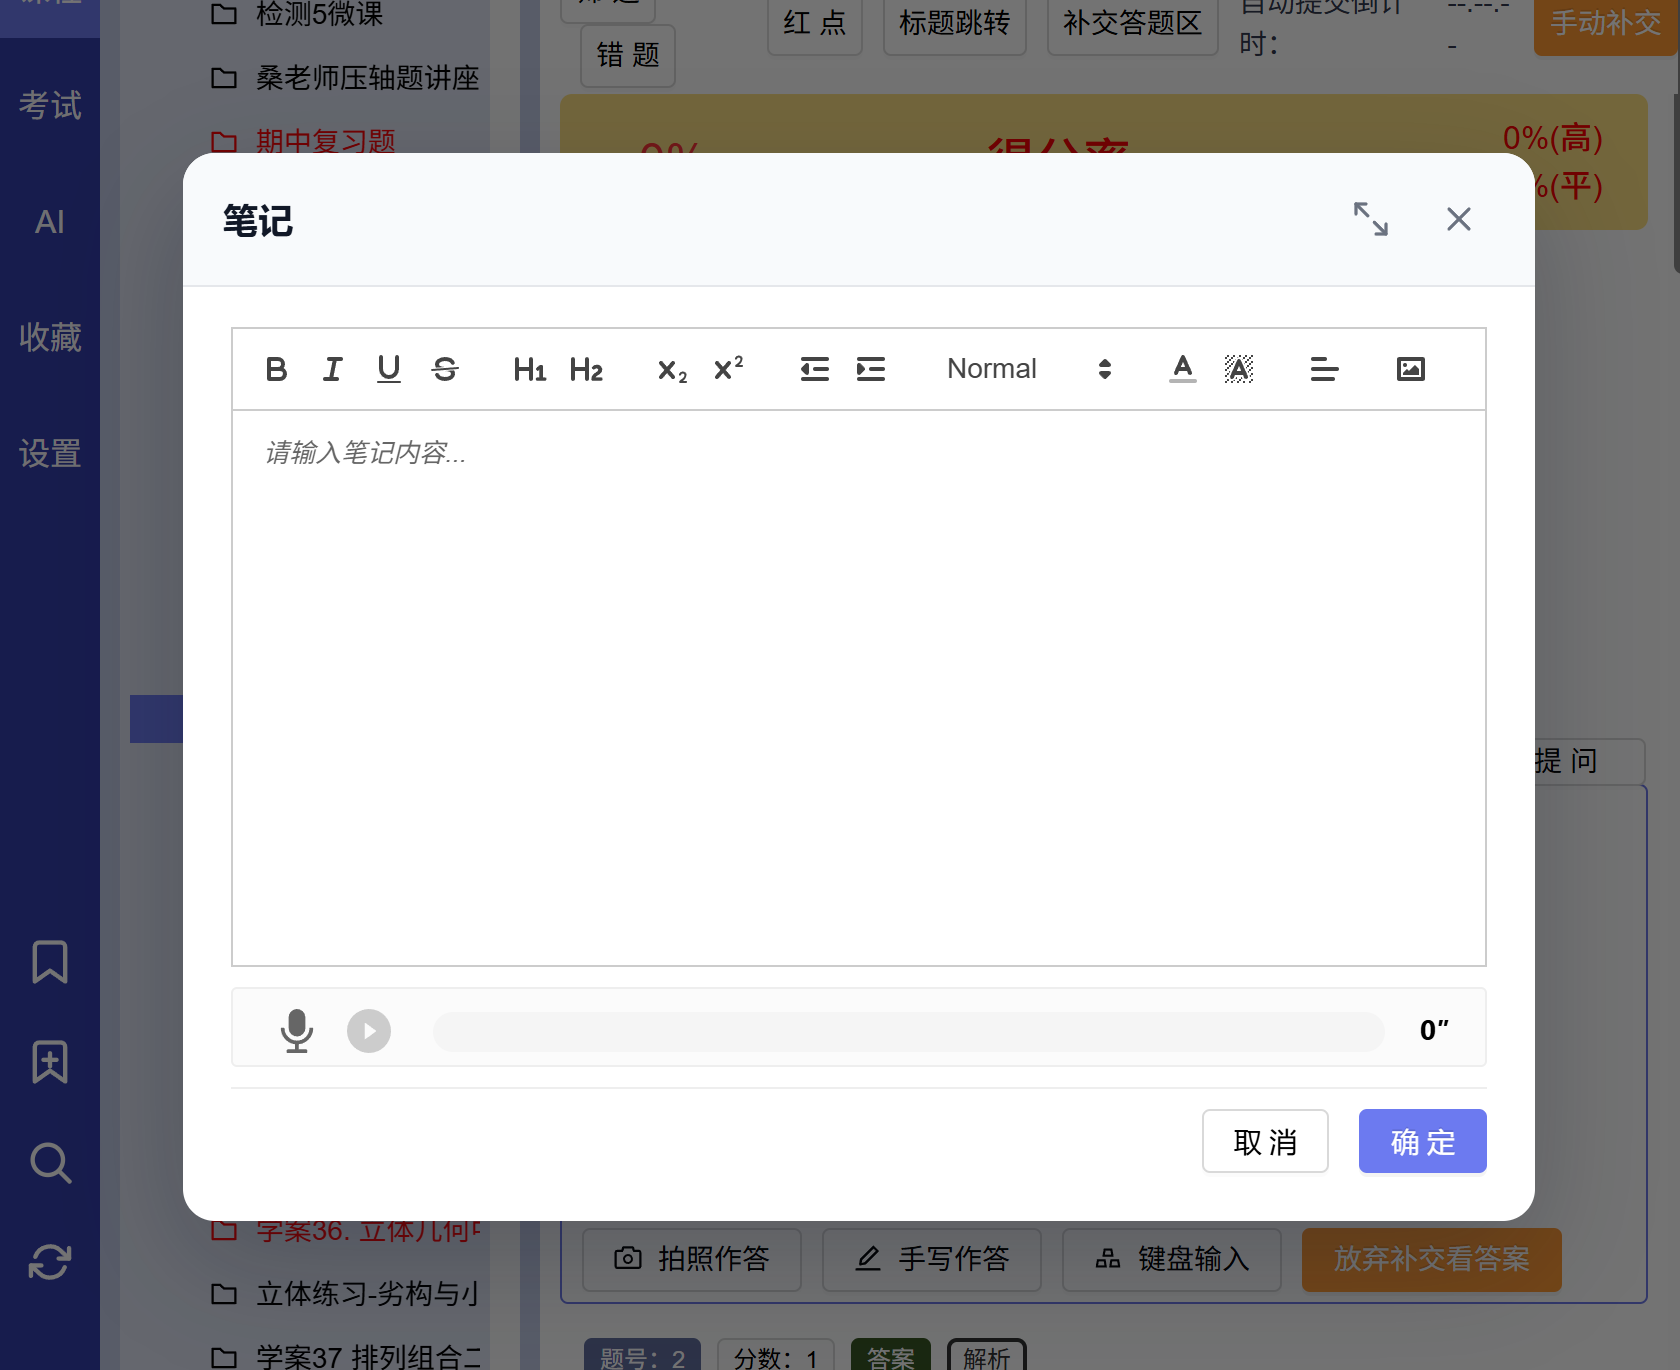Set Heading 1 style
This screenshot has width=1680, height=1370.
tap(529, 369)
